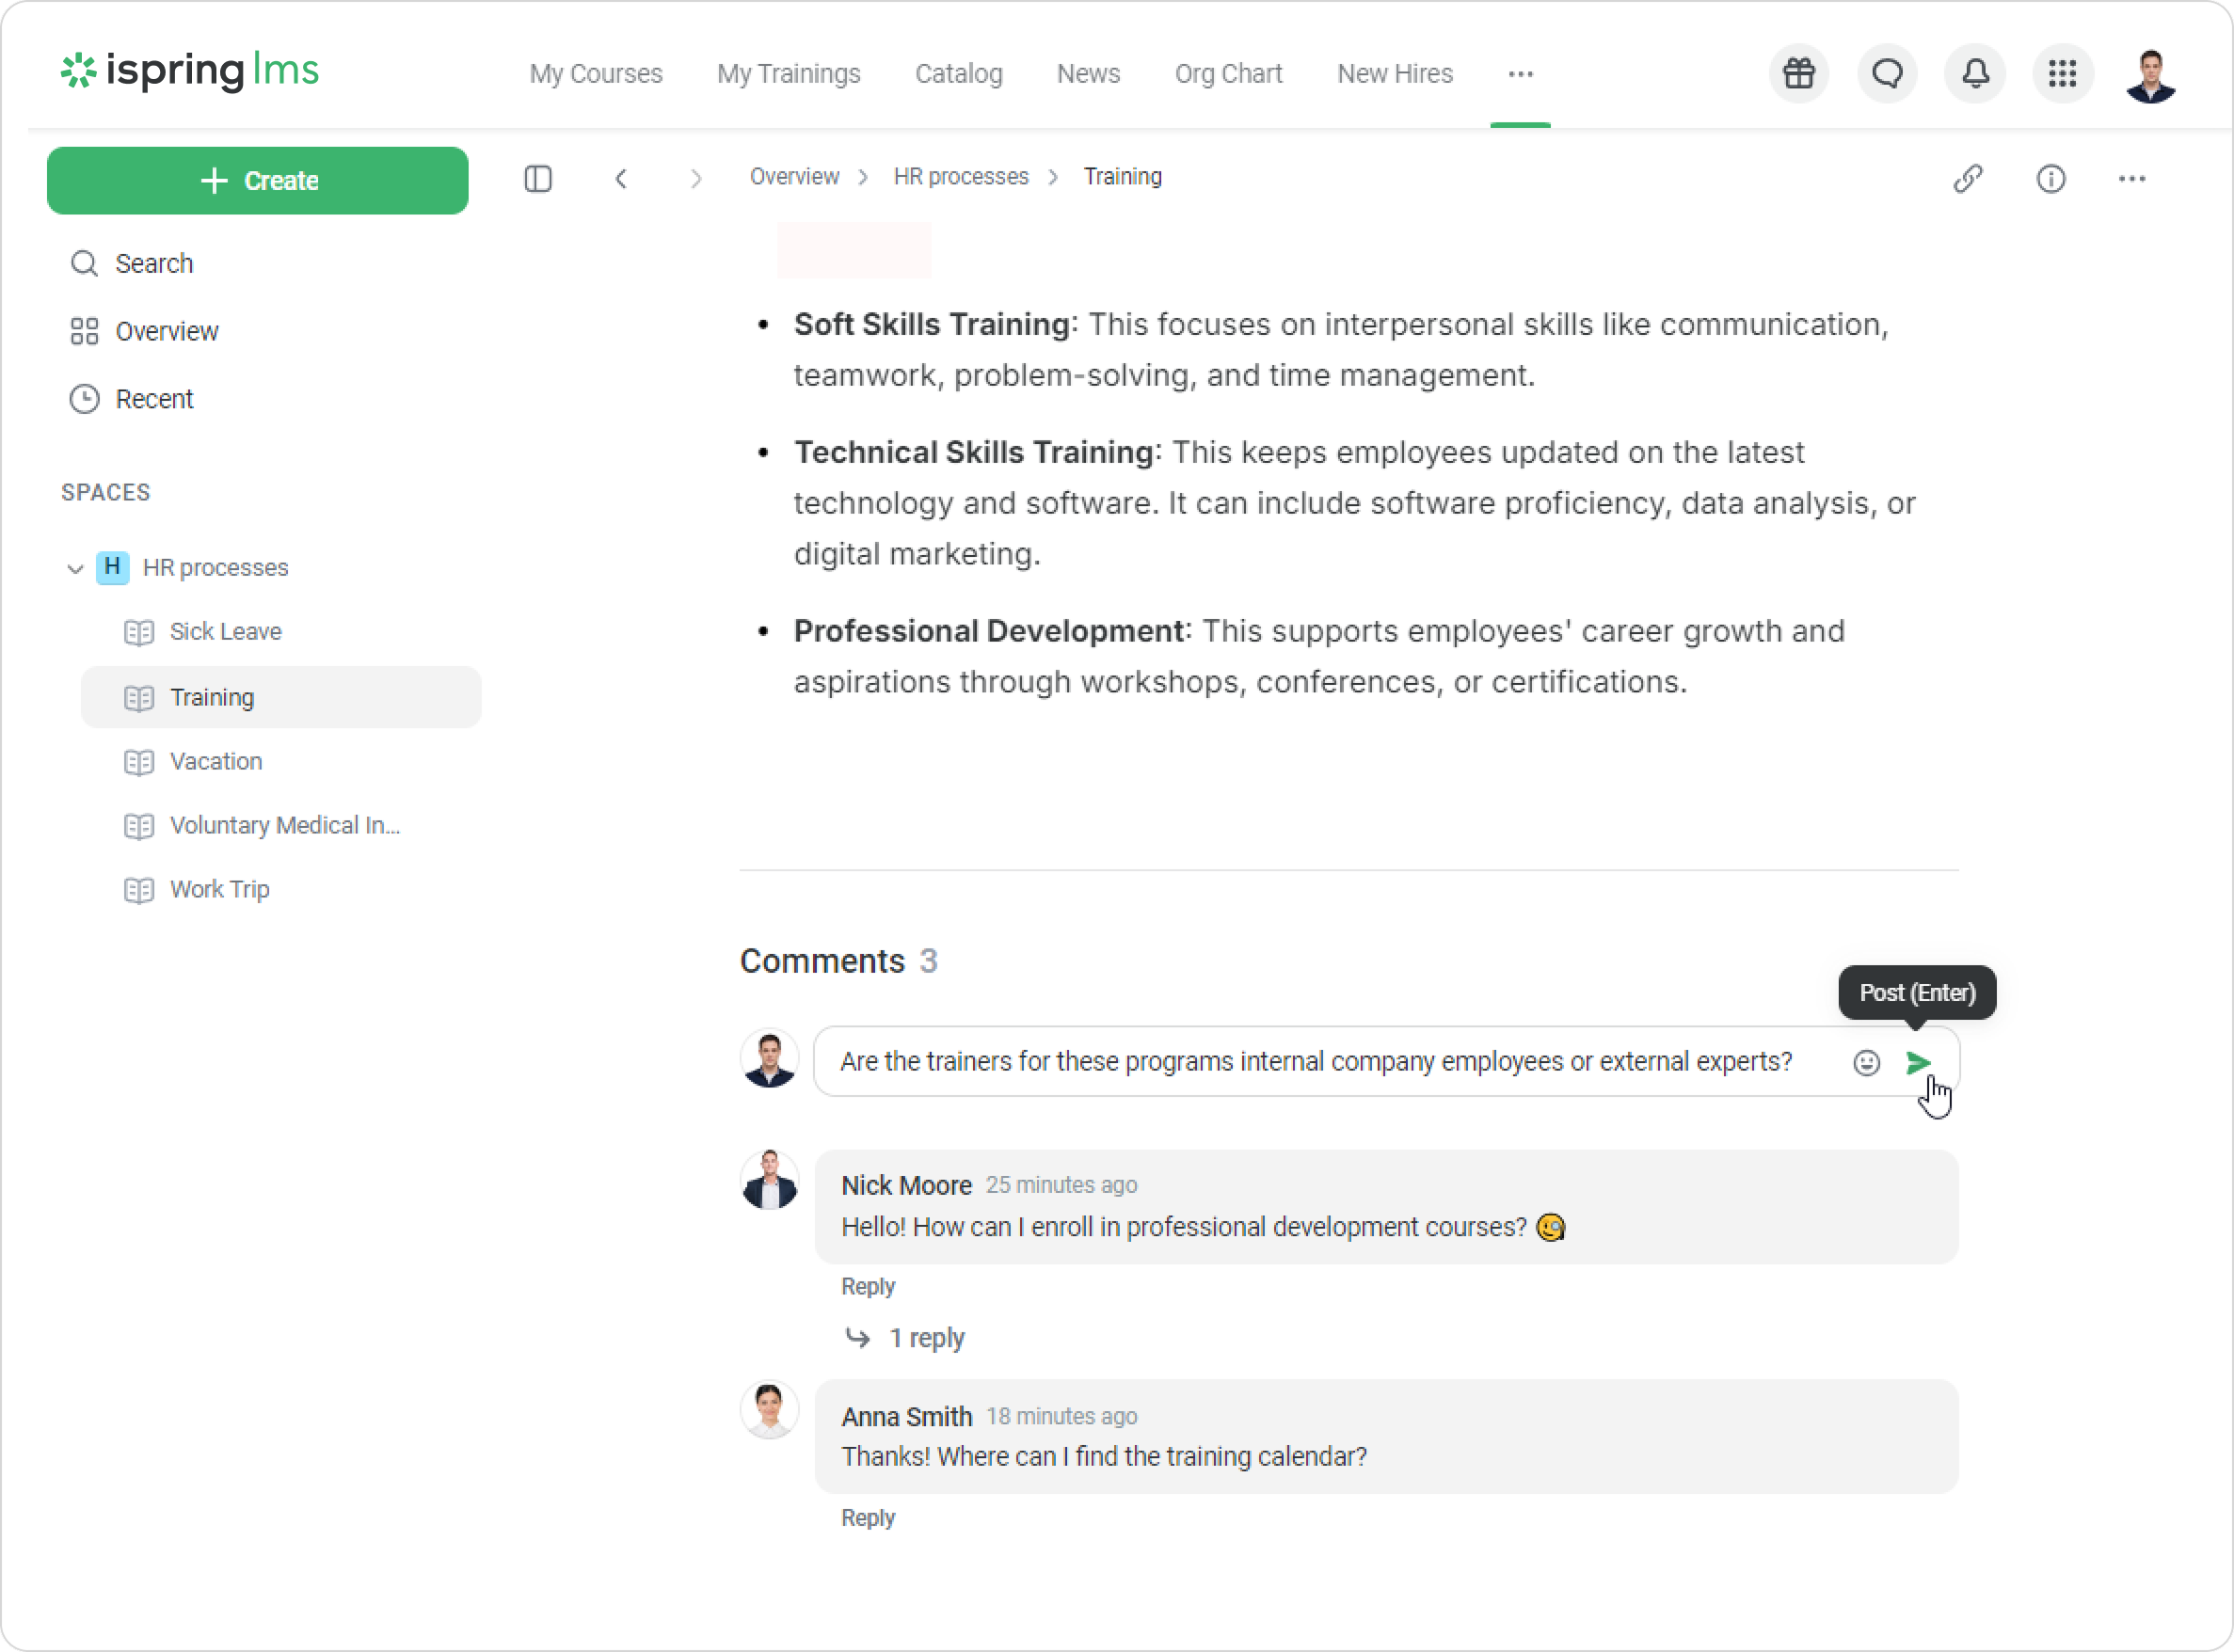2234x1652 pixels.
Task: Toggle the sidebar panel visibility
Action: pos(538,179)
